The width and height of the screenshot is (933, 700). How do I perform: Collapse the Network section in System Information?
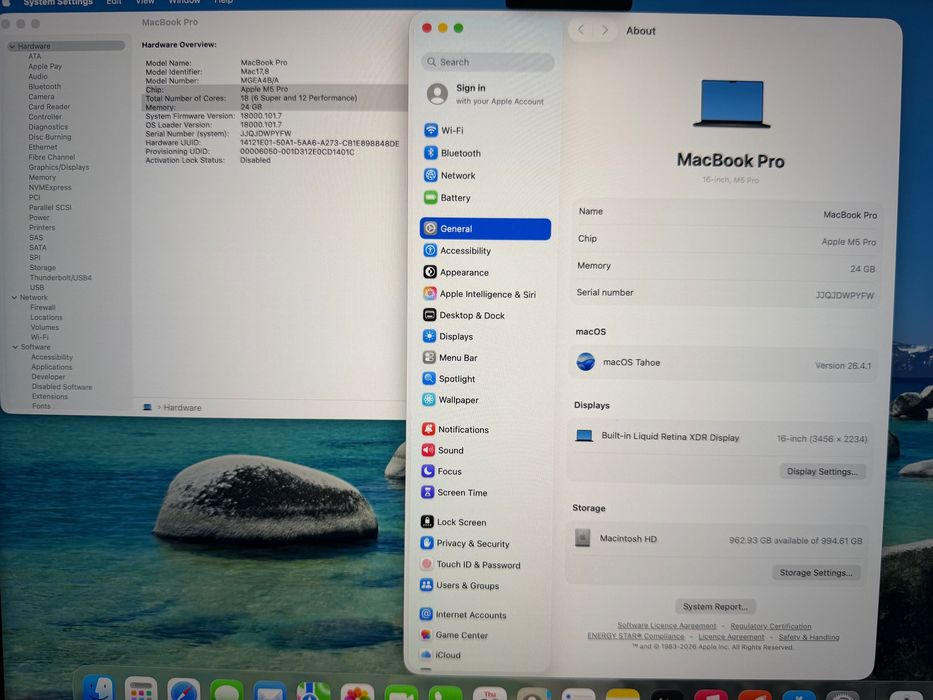14,297
